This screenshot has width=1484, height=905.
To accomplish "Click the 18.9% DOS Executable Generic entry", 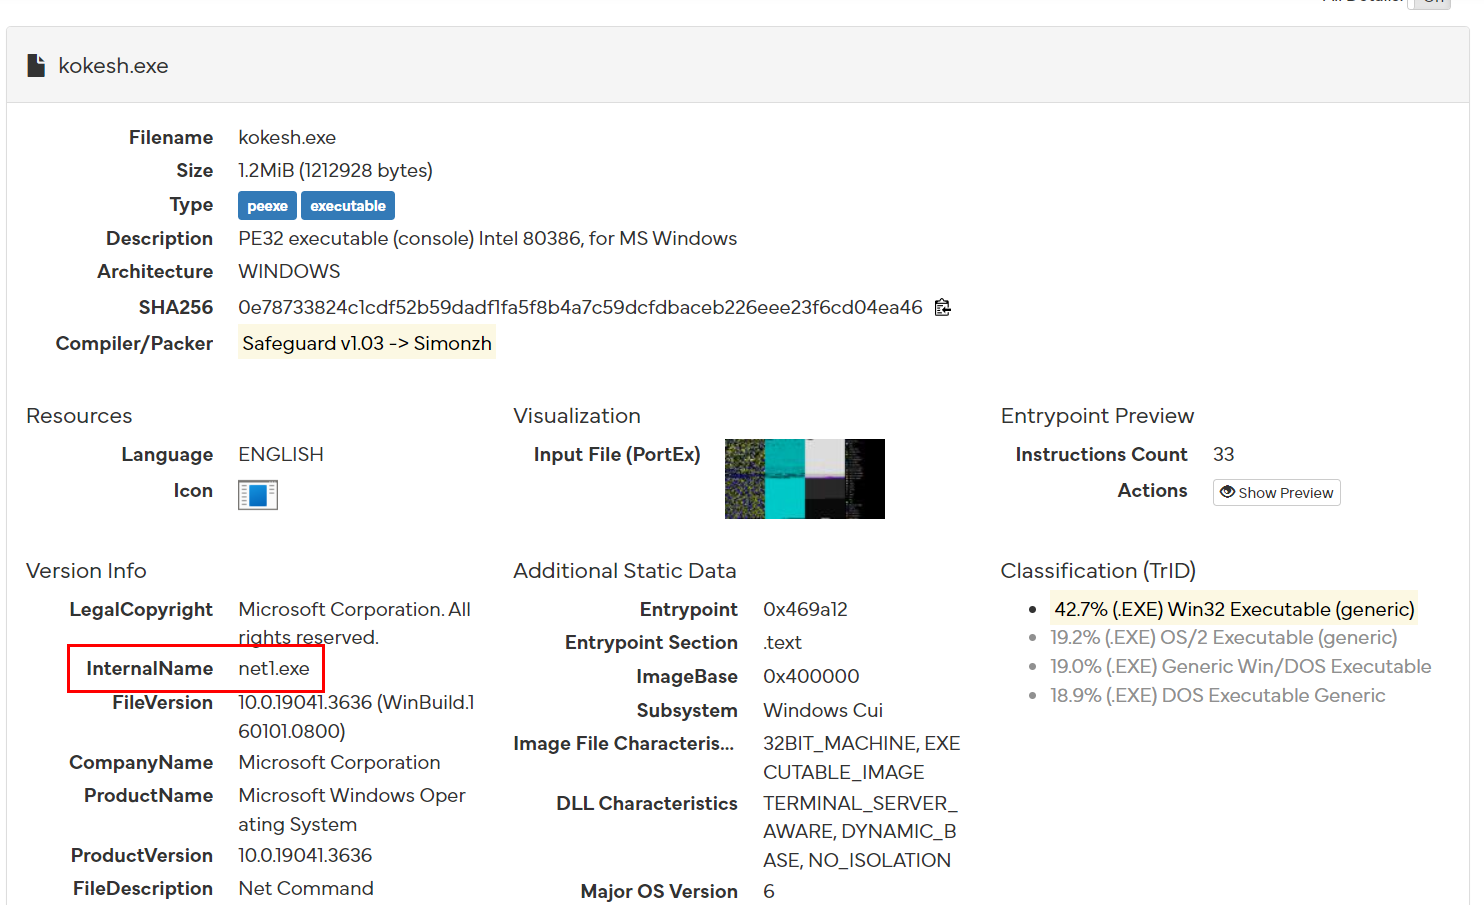I will pos(1217,695).
